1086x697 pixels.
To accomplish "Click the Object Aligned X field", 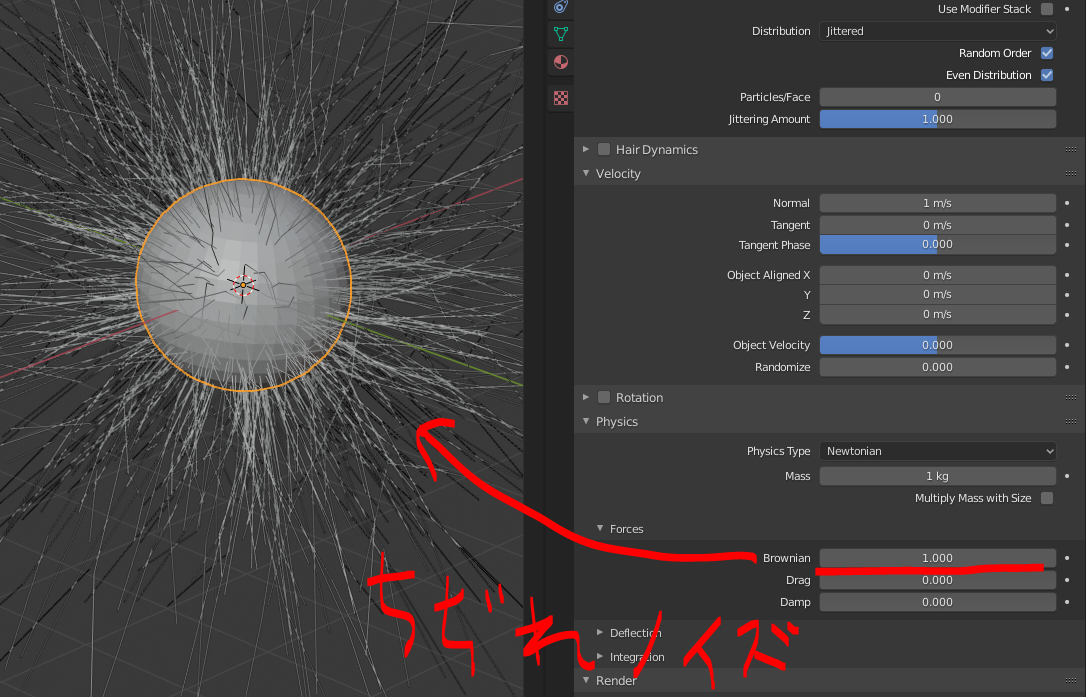I will 938,275.
